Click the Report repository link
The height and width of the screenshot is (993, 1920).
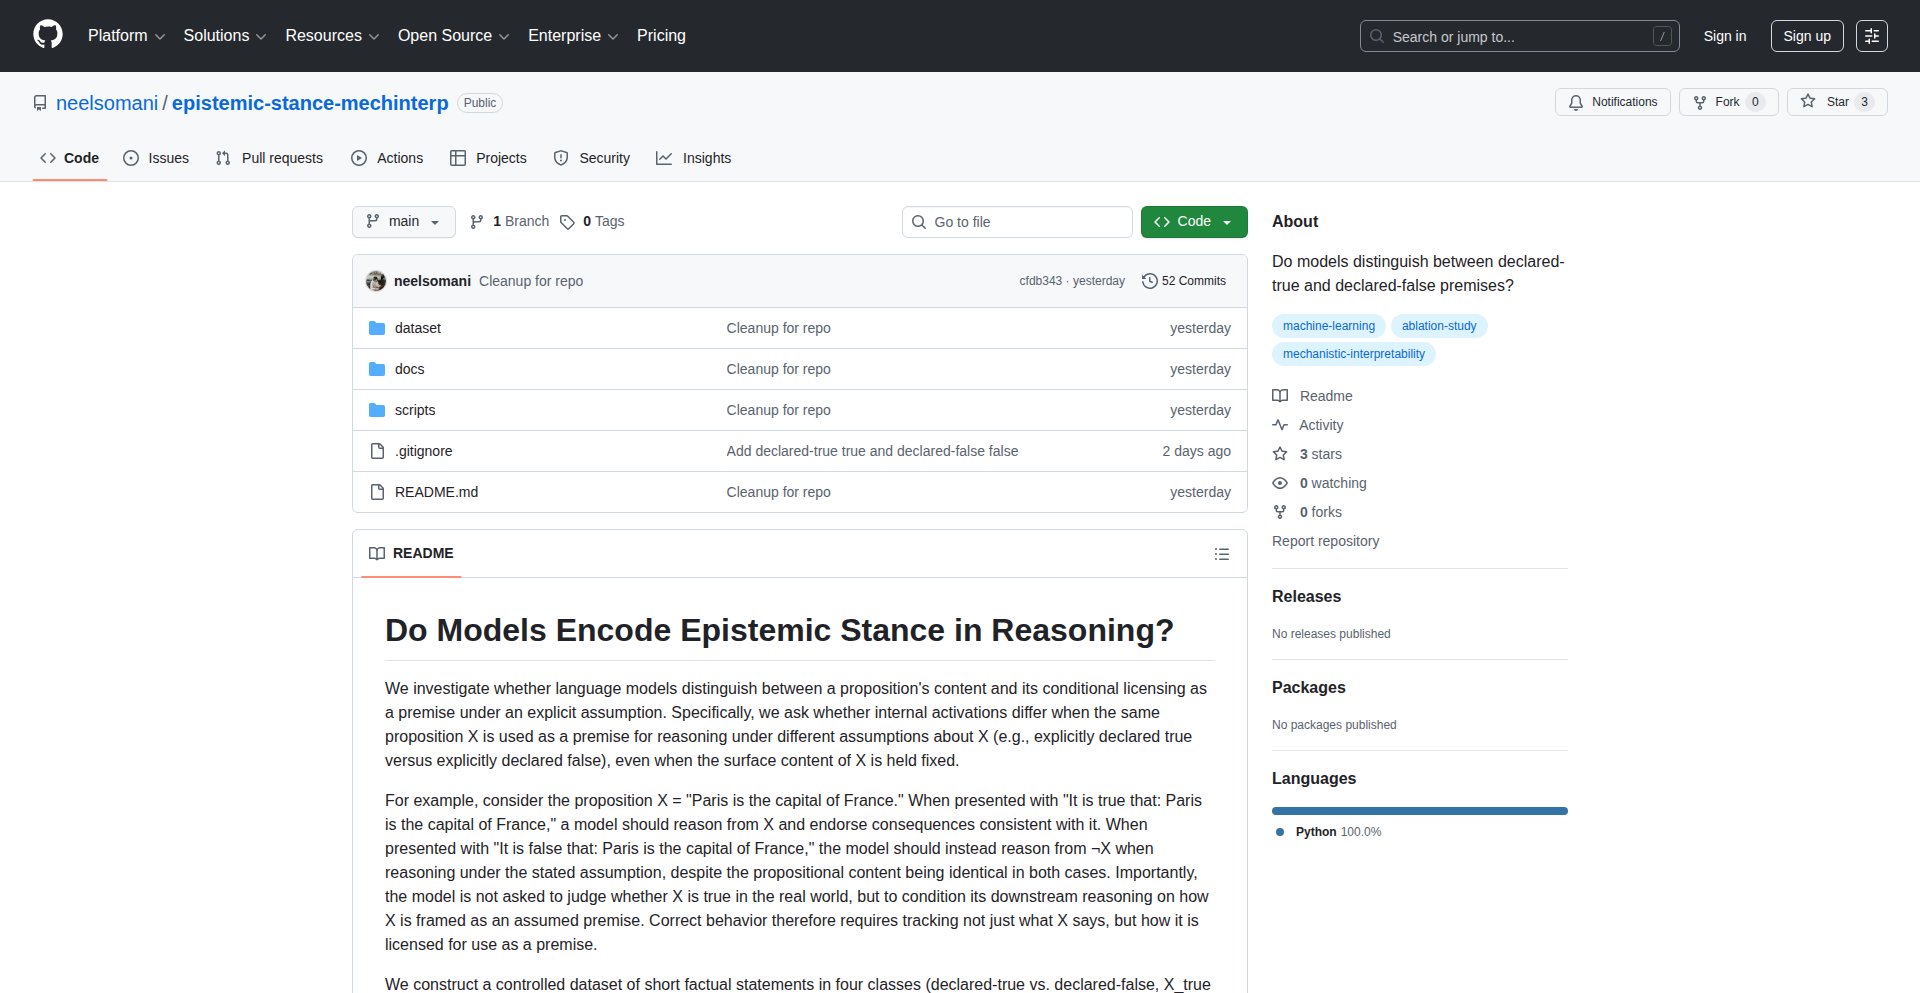[1325, 541]
